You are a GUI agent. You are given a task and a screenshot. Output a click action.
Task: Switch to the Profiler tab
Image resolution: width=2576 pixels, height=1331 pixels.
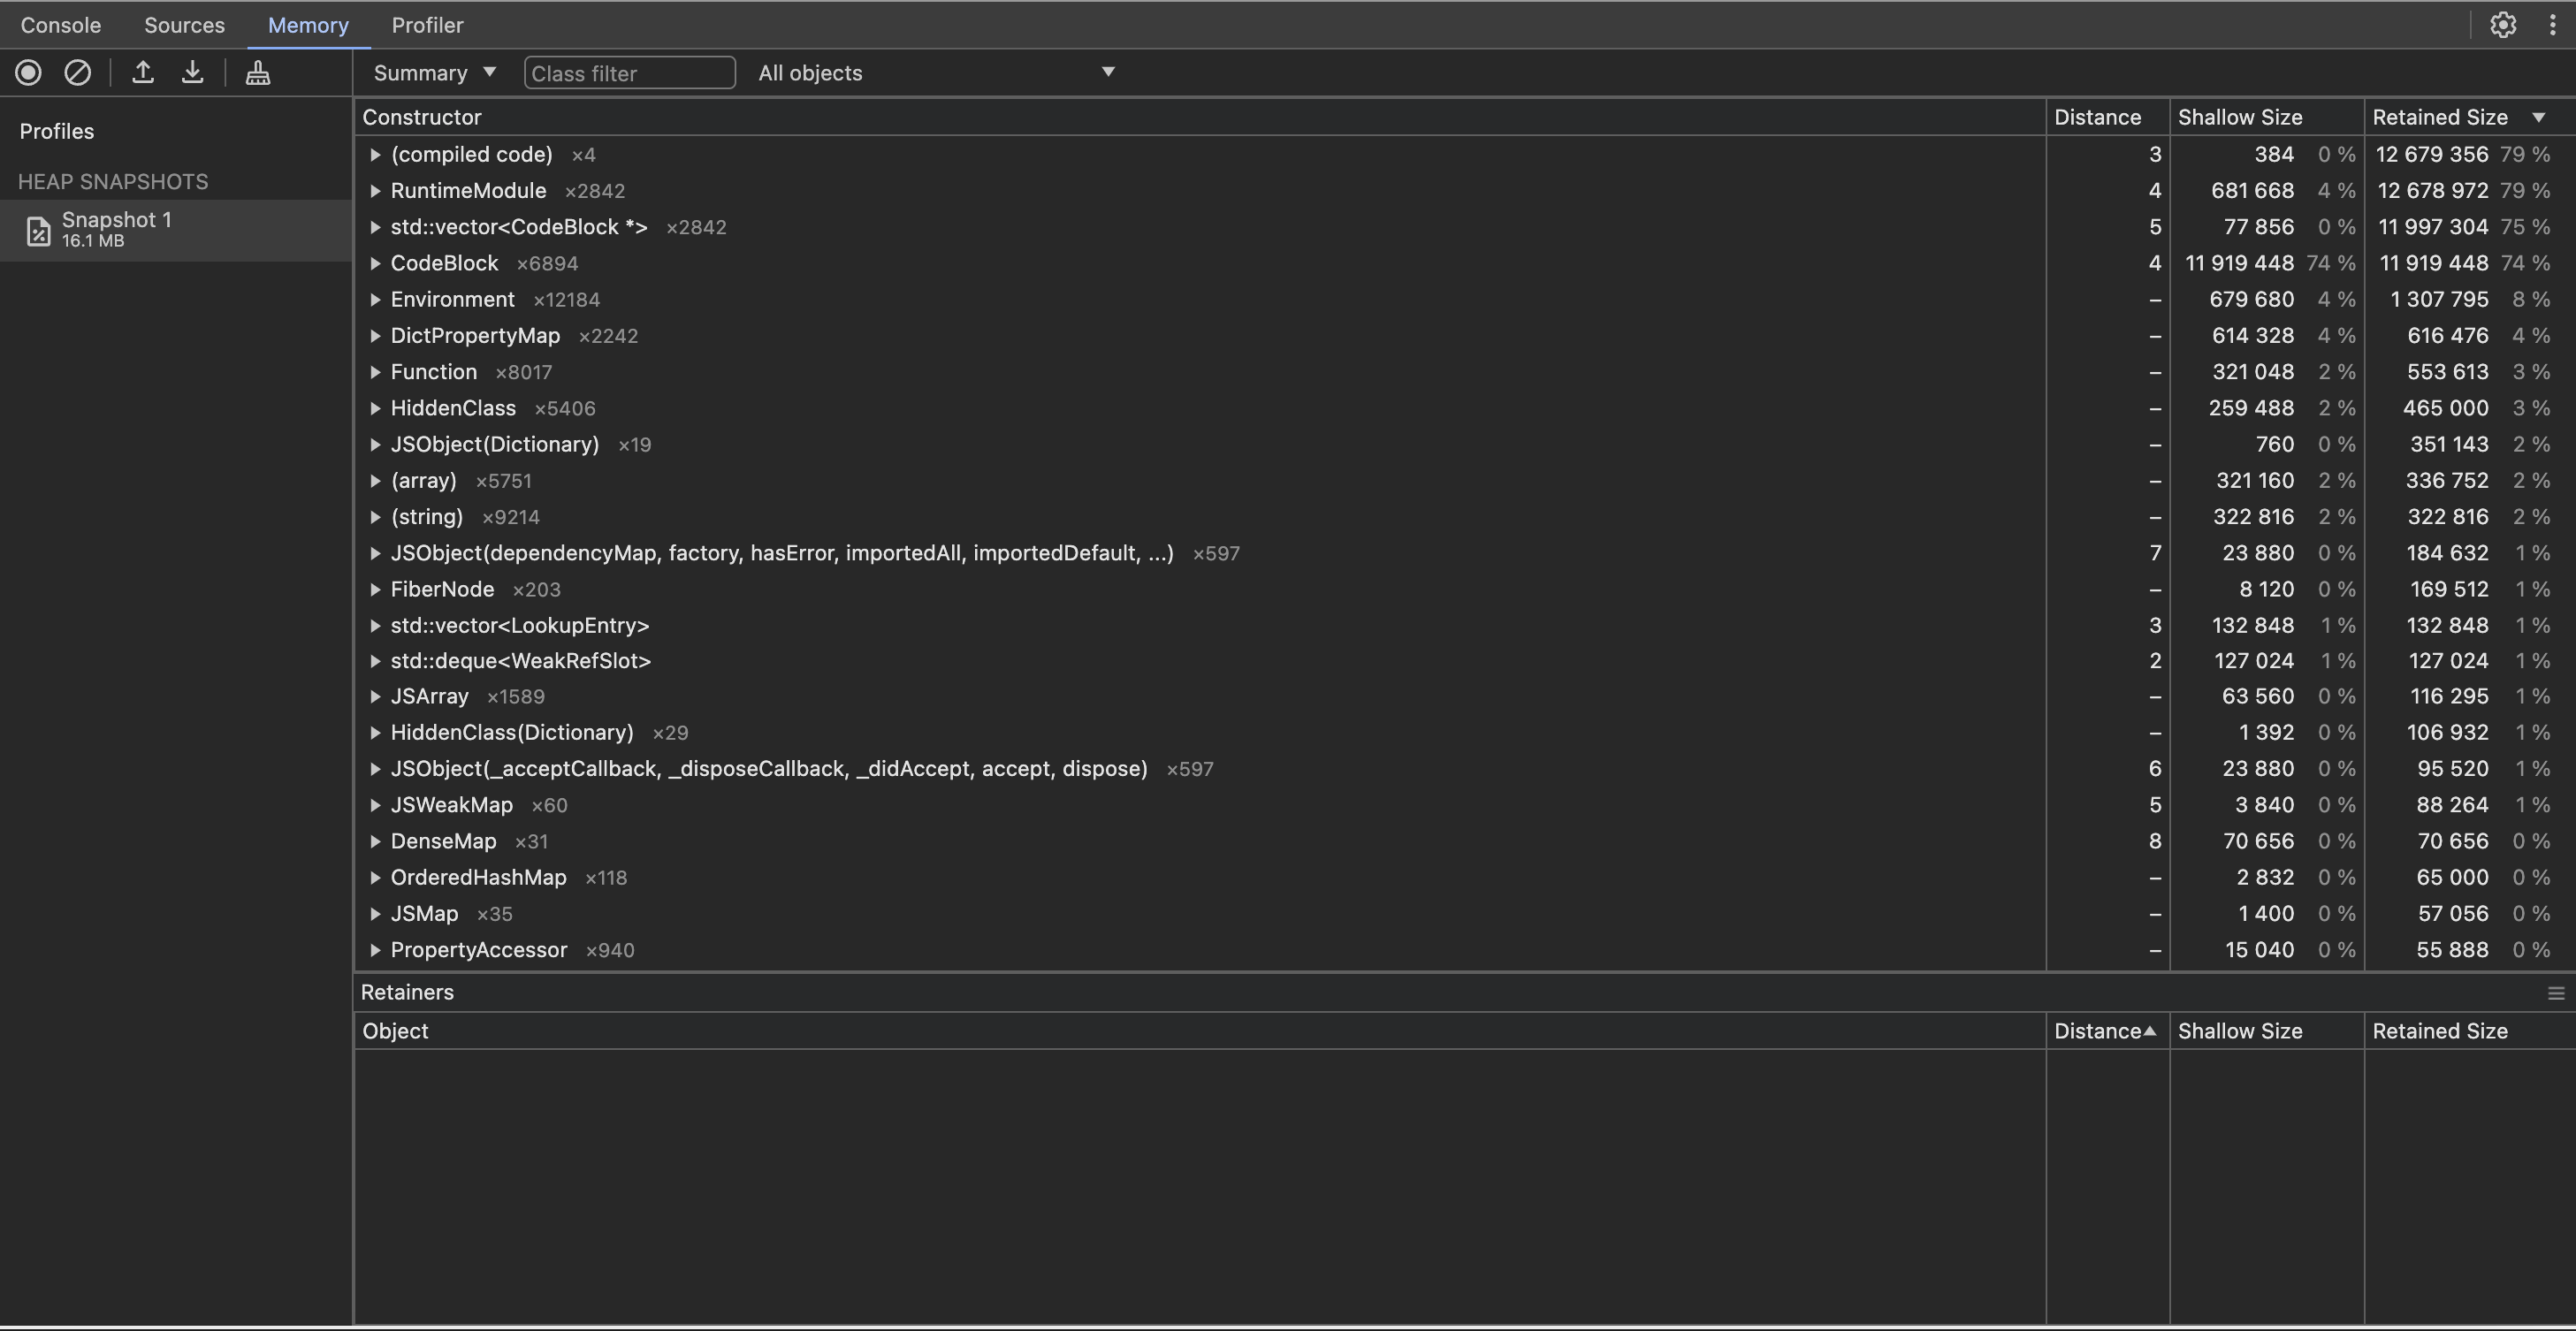click(427, 24)
